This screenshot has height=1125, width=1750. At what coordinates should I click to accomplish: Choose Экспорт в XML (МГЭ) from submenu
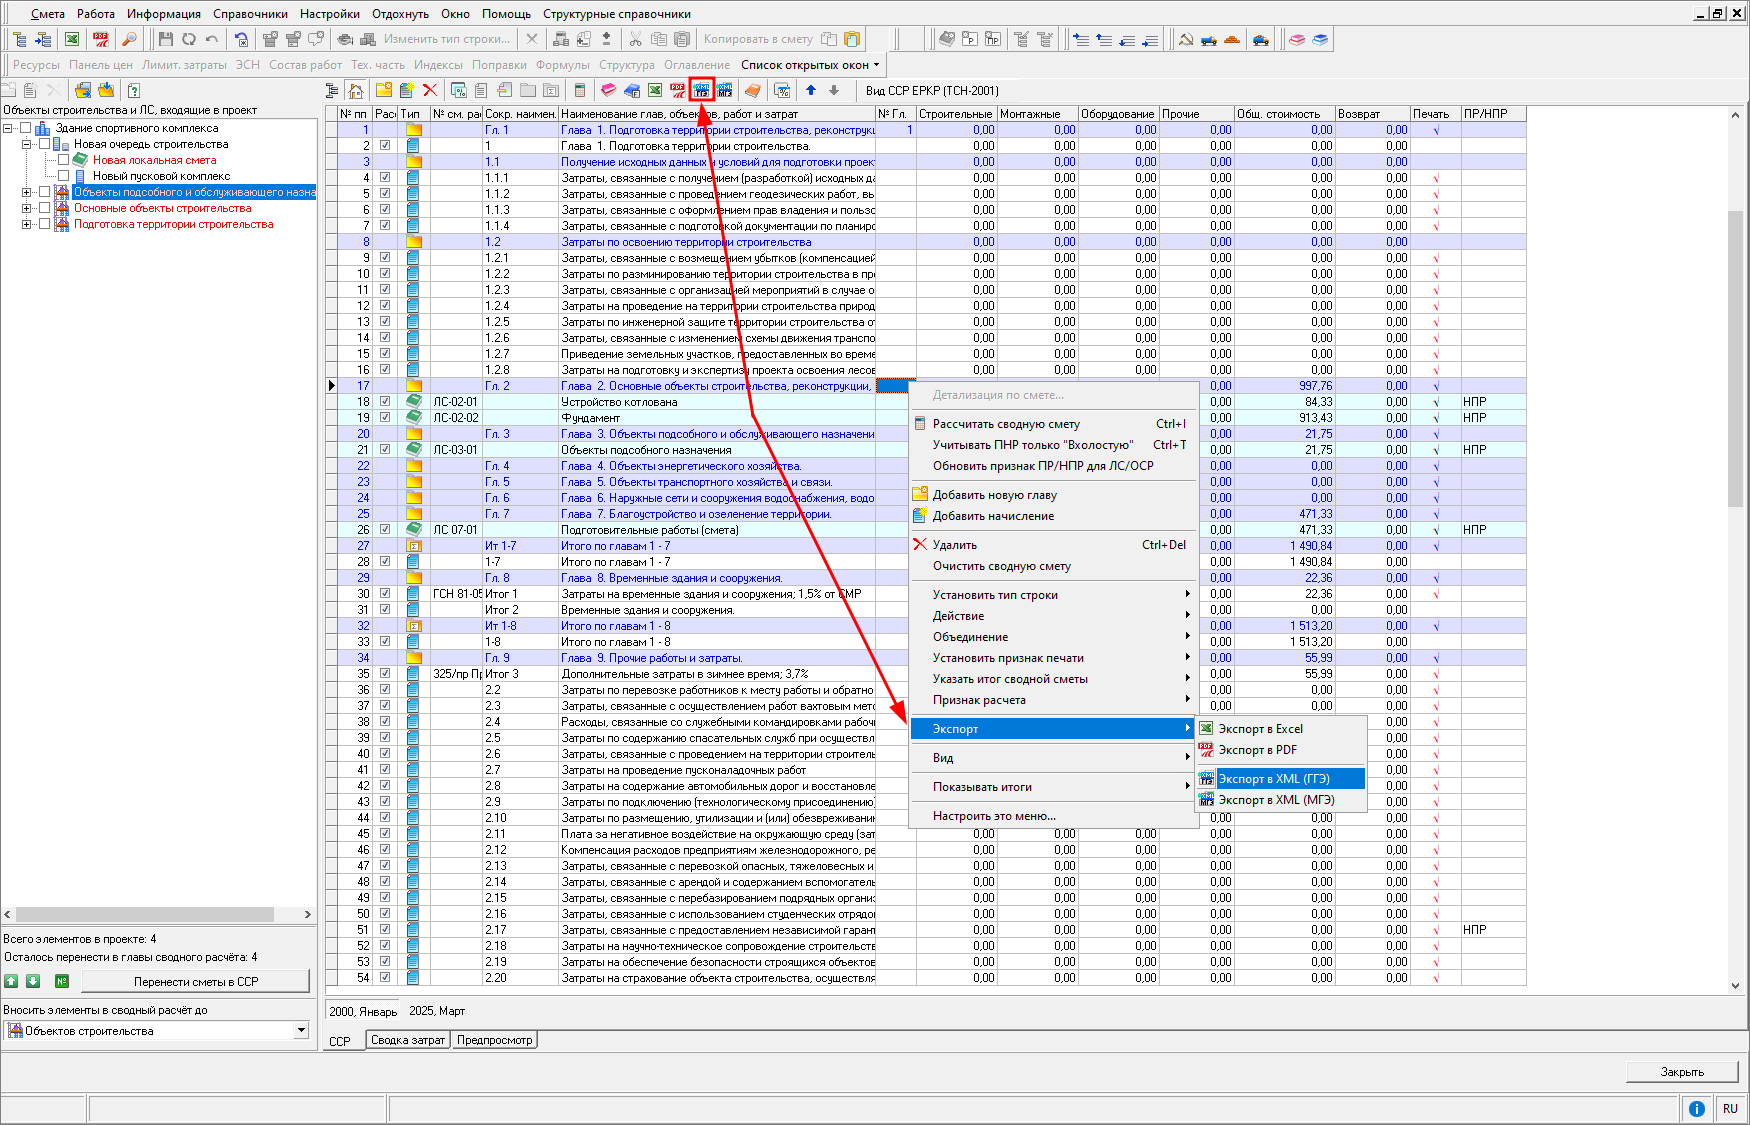[1276, 800]
